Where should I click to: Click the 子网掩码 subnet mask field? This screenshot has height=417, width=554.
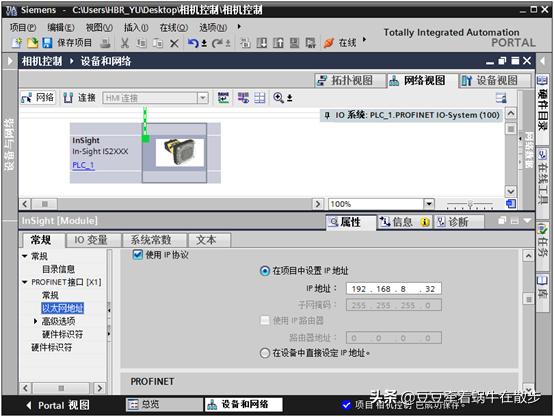[x=394, y=305]
